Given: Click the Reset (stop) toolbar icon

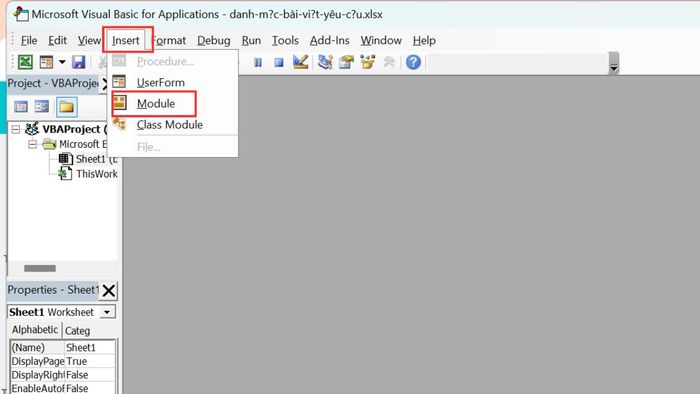Looking at the screenshot, I should pos(279,62).
